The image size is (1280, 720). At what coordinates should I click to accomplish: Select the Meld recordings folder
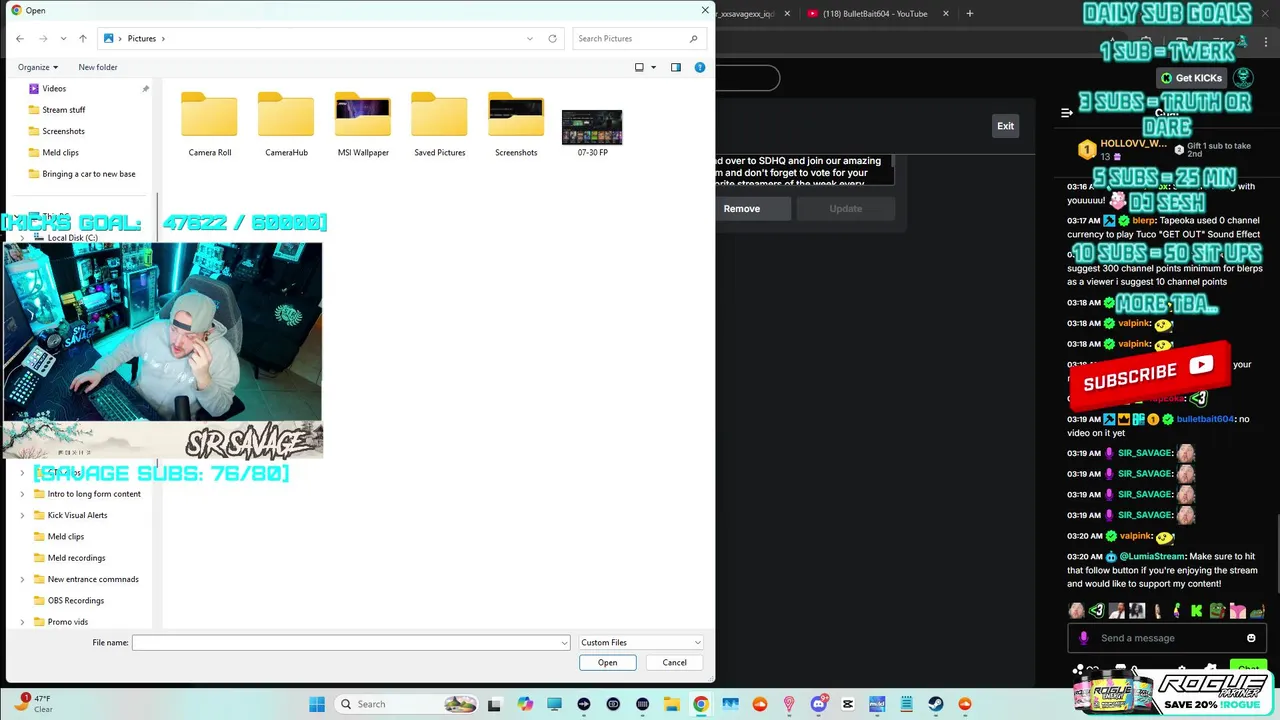point(76,558)
